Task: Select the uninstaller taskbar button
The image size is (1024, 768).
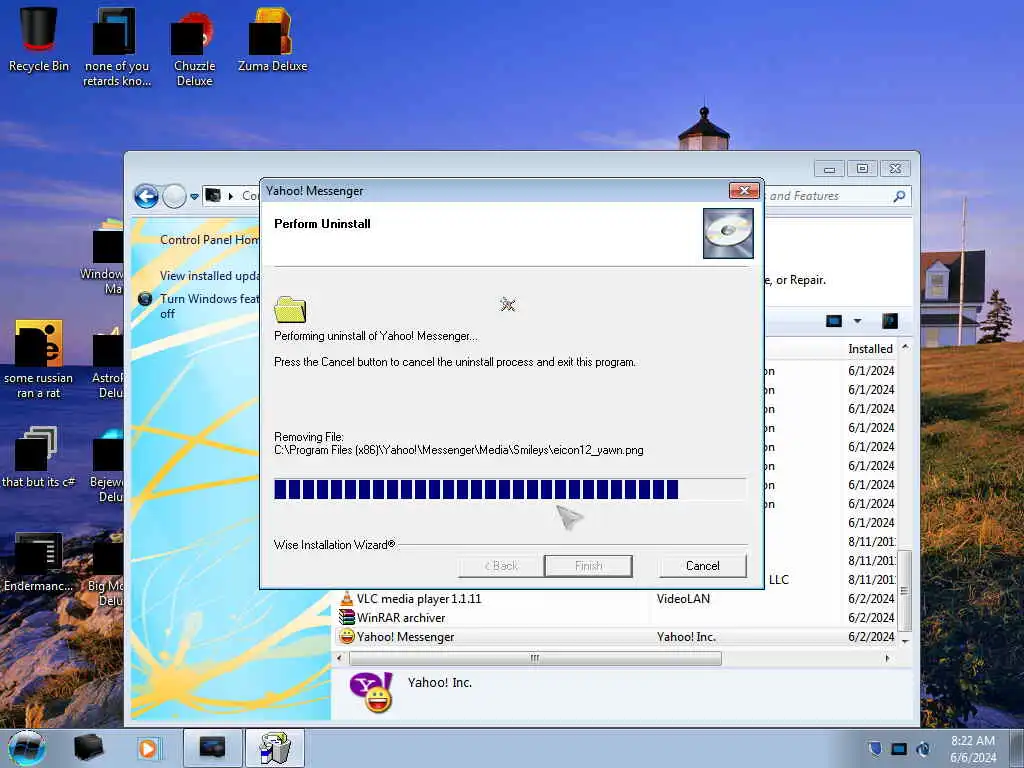Action: [274, 748]
